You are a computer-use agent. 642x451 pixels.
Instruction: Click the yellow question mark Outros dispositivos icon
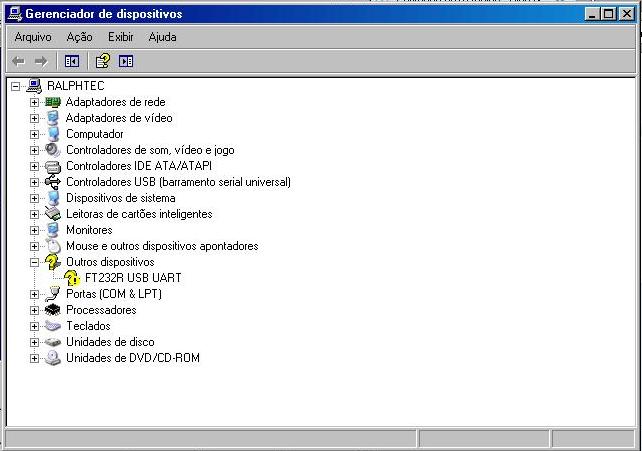53,262
